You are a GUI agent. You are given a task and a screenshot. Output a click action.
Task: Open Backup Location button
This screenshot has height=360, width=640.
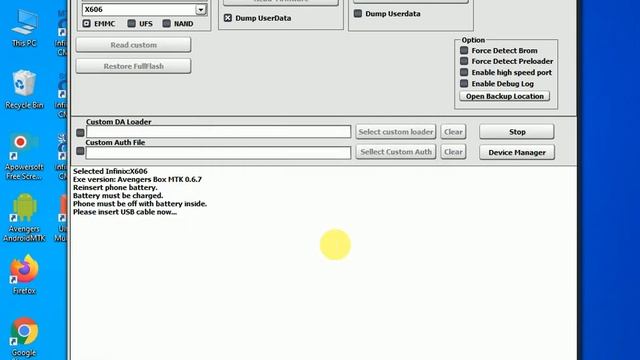tap(505, 96)
